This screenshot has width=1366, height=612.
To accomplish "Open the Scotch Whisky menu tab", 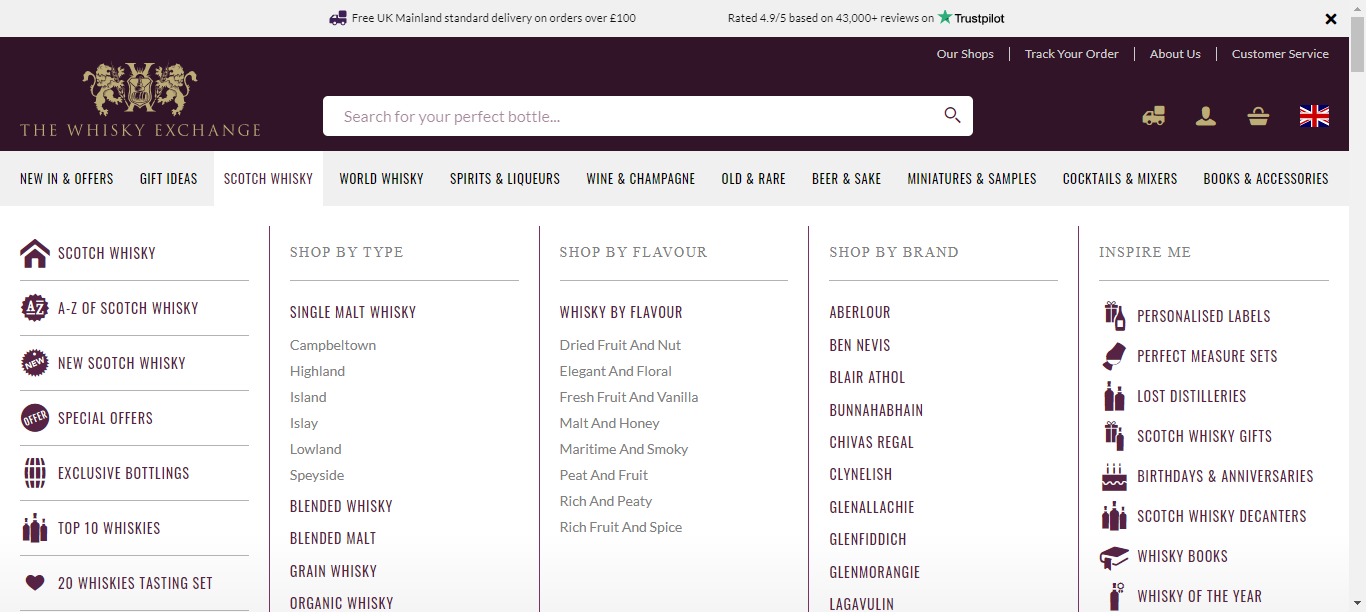I will [268, 179].
